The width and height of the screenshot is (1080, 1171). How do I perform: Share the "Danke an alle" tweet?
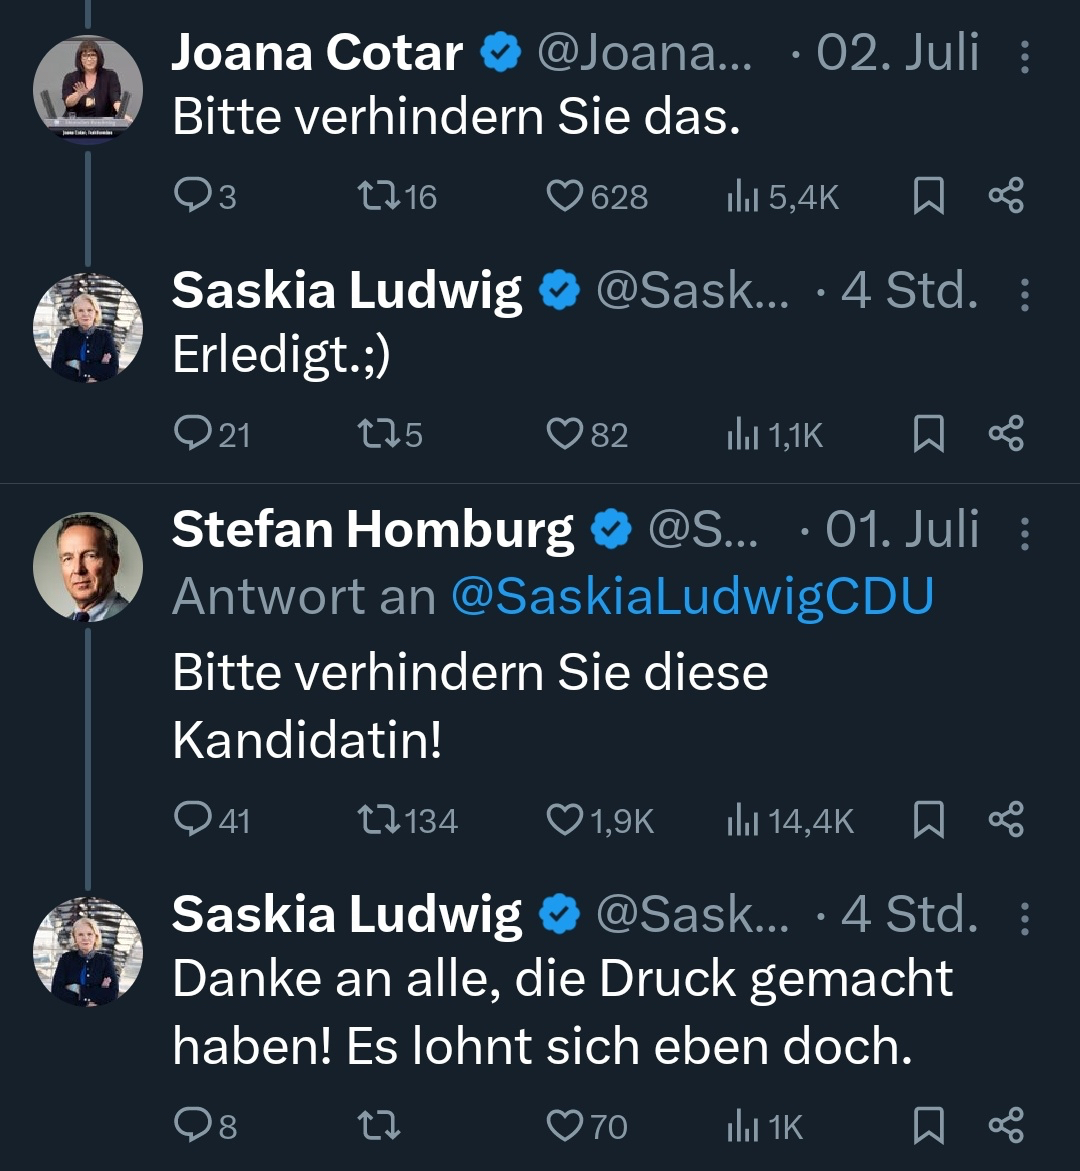pos(1006,1127)
